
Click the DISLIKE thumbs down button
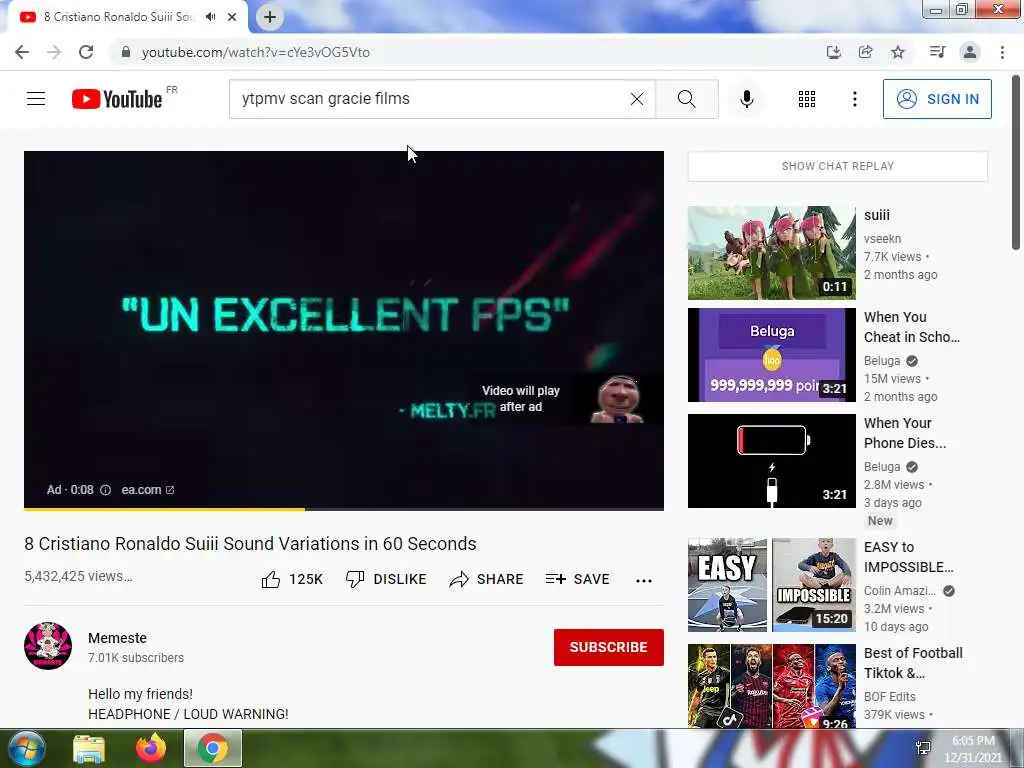click(386, 579)
